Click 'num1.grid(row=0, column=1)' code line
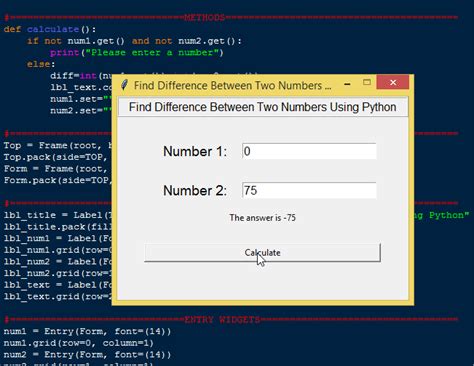This screenshot has width=474, height=366. (79, 343)
